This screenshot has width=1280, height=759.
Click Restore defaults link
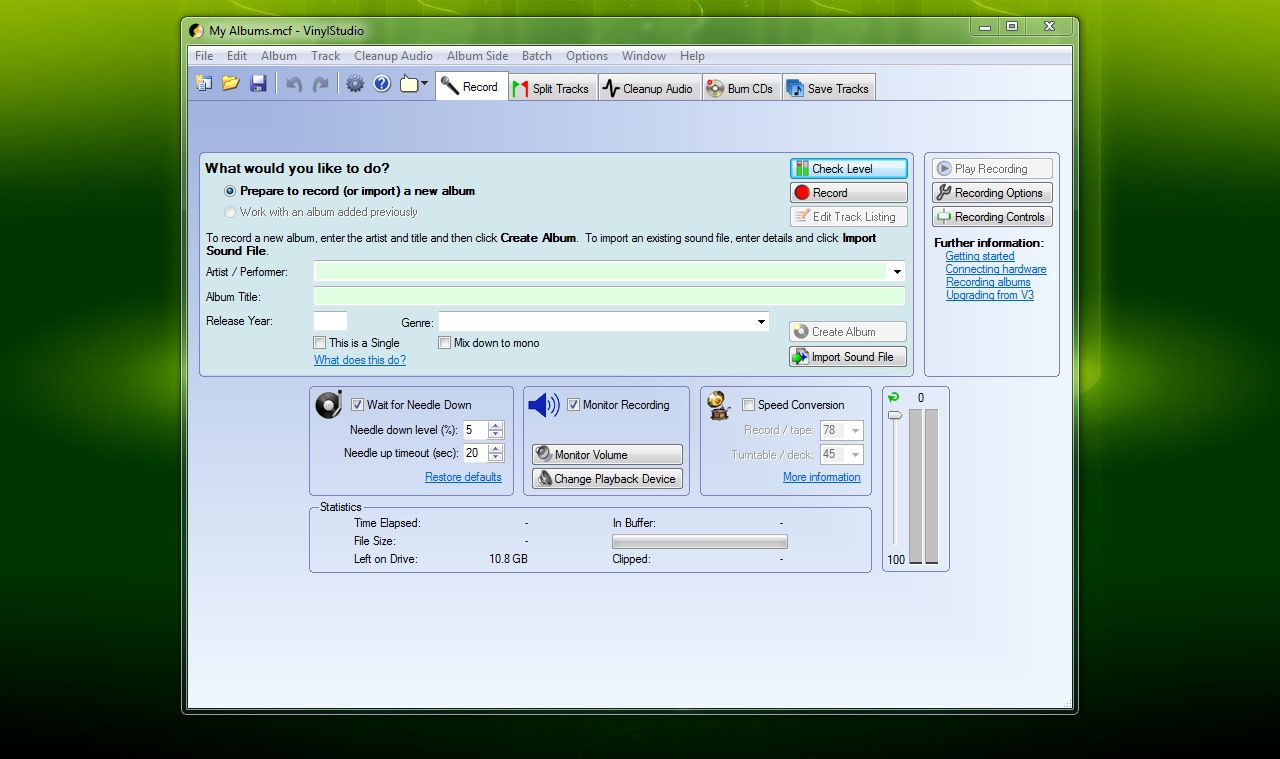[x=463, y=477]
